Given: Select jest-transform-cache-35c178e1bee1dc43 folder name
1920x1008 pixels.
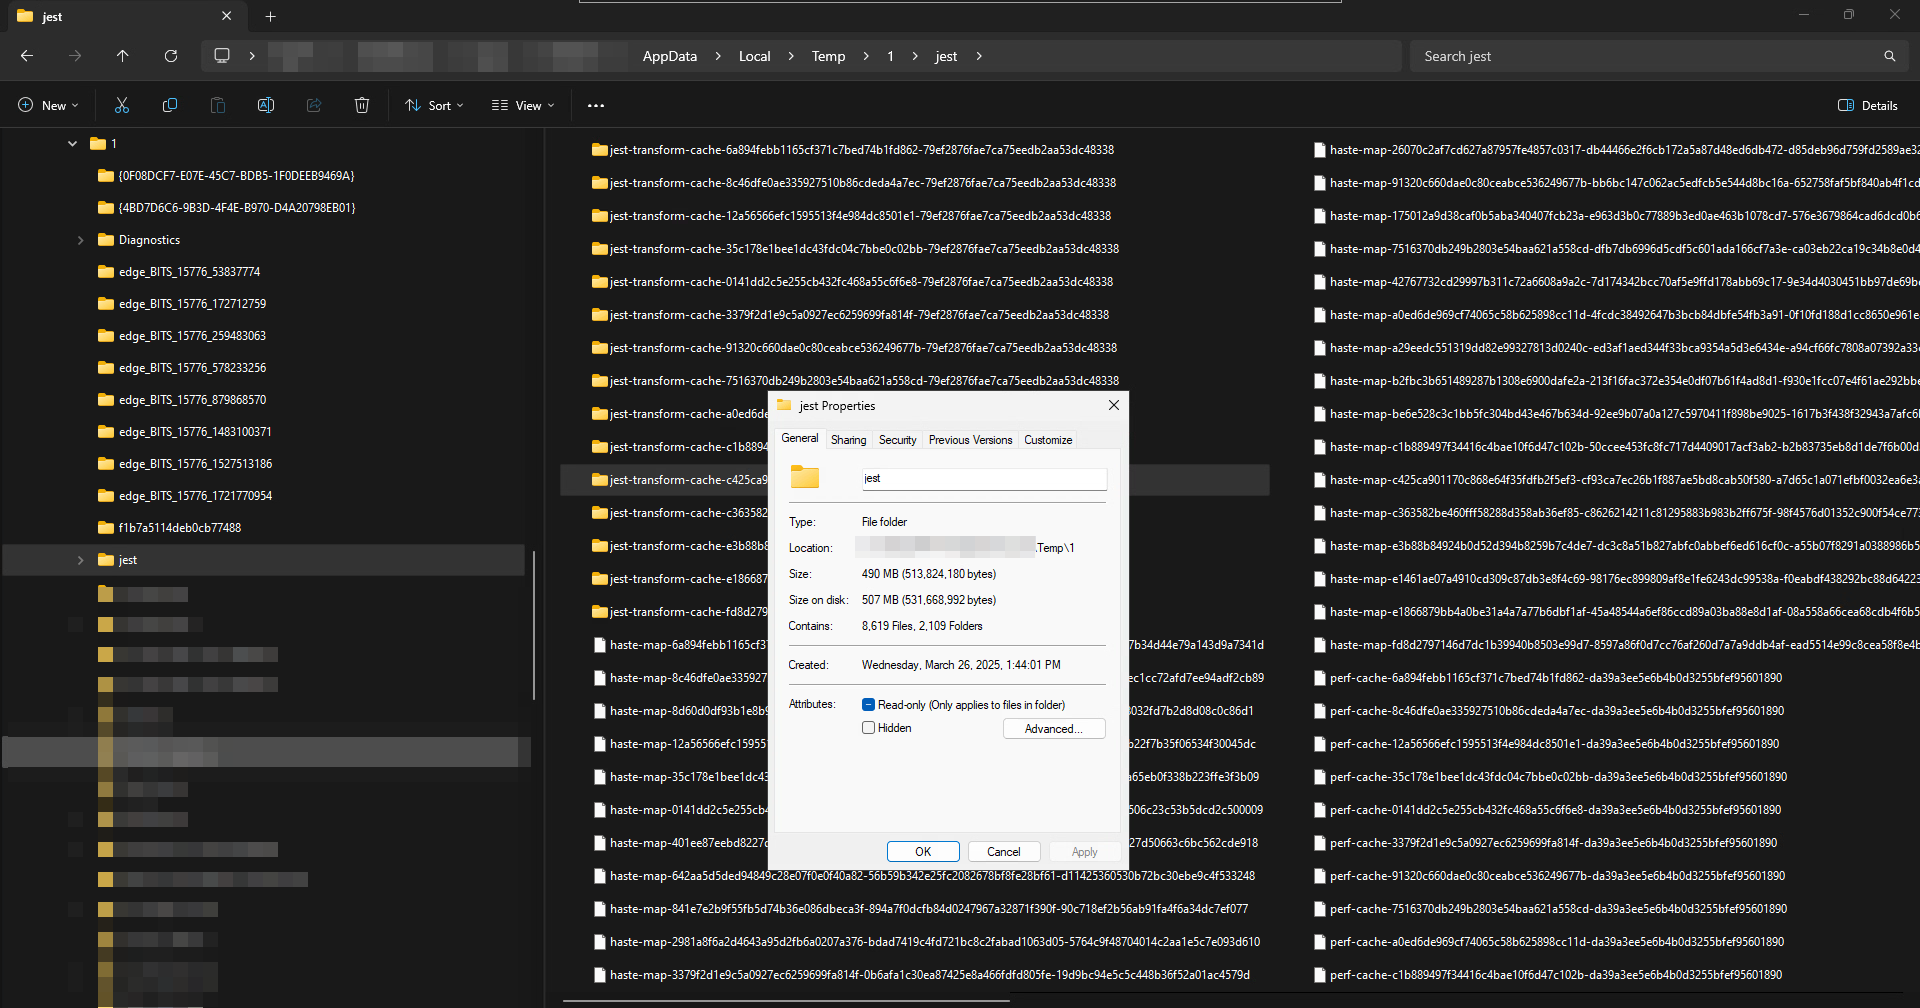Looking at the screenshot, I should pos(864,249).
